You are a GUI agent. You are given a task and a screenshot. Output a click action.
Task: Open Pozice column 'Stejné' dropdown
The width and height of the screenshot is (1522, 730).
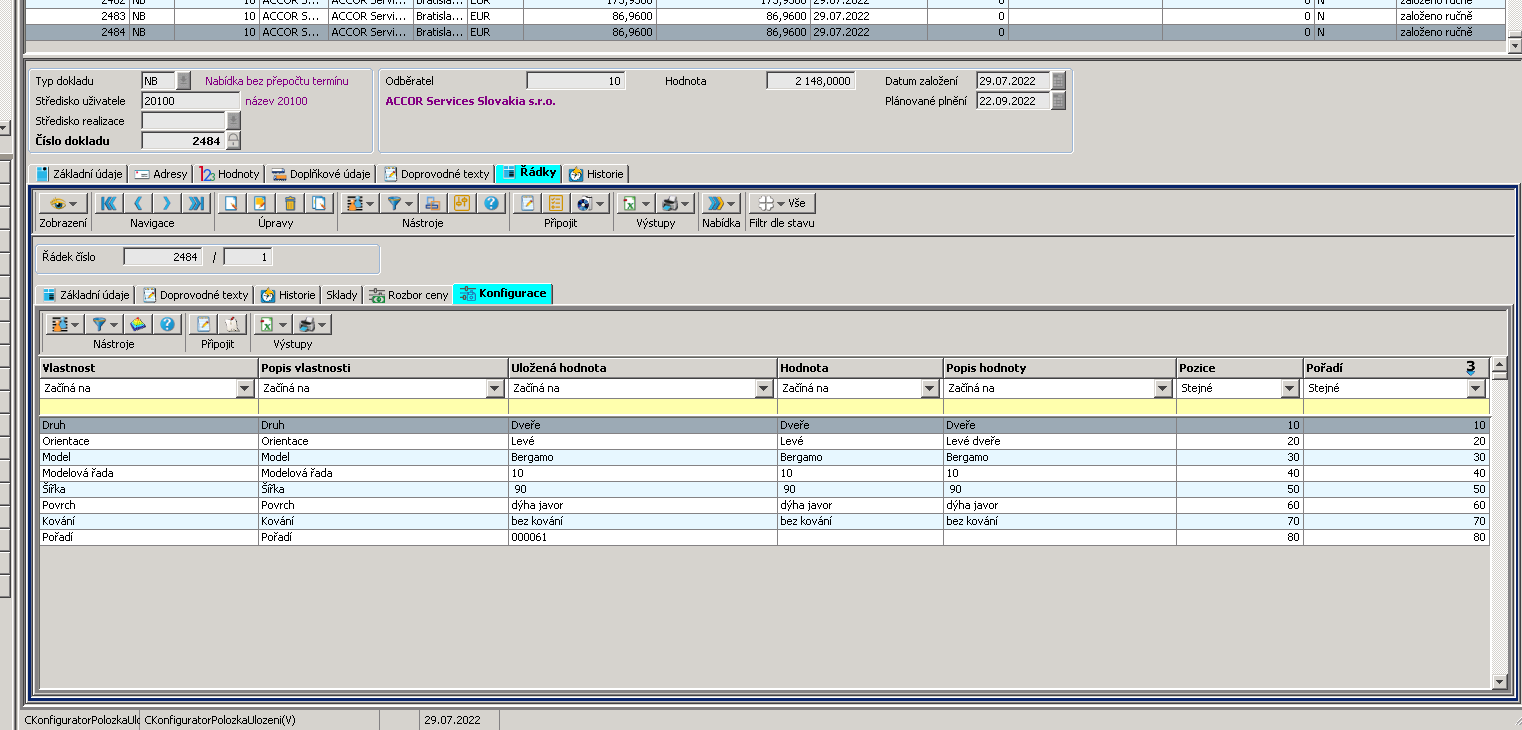1290,389
